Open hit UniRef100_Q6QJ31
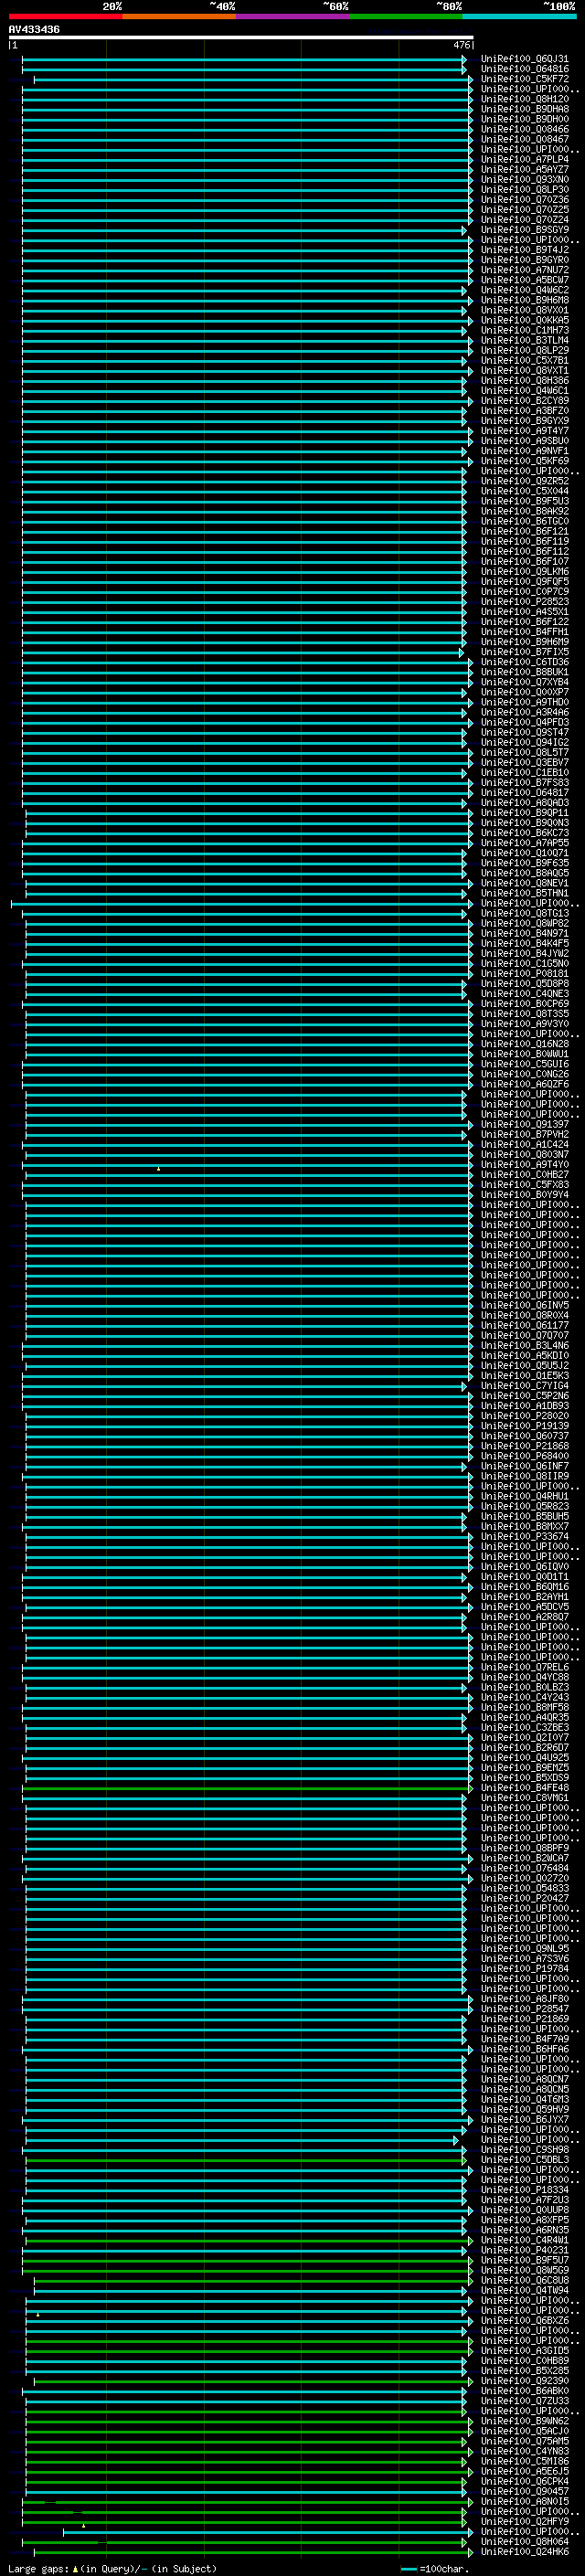The height and width of the screenshot is (2576, 585). pos(525,59)
